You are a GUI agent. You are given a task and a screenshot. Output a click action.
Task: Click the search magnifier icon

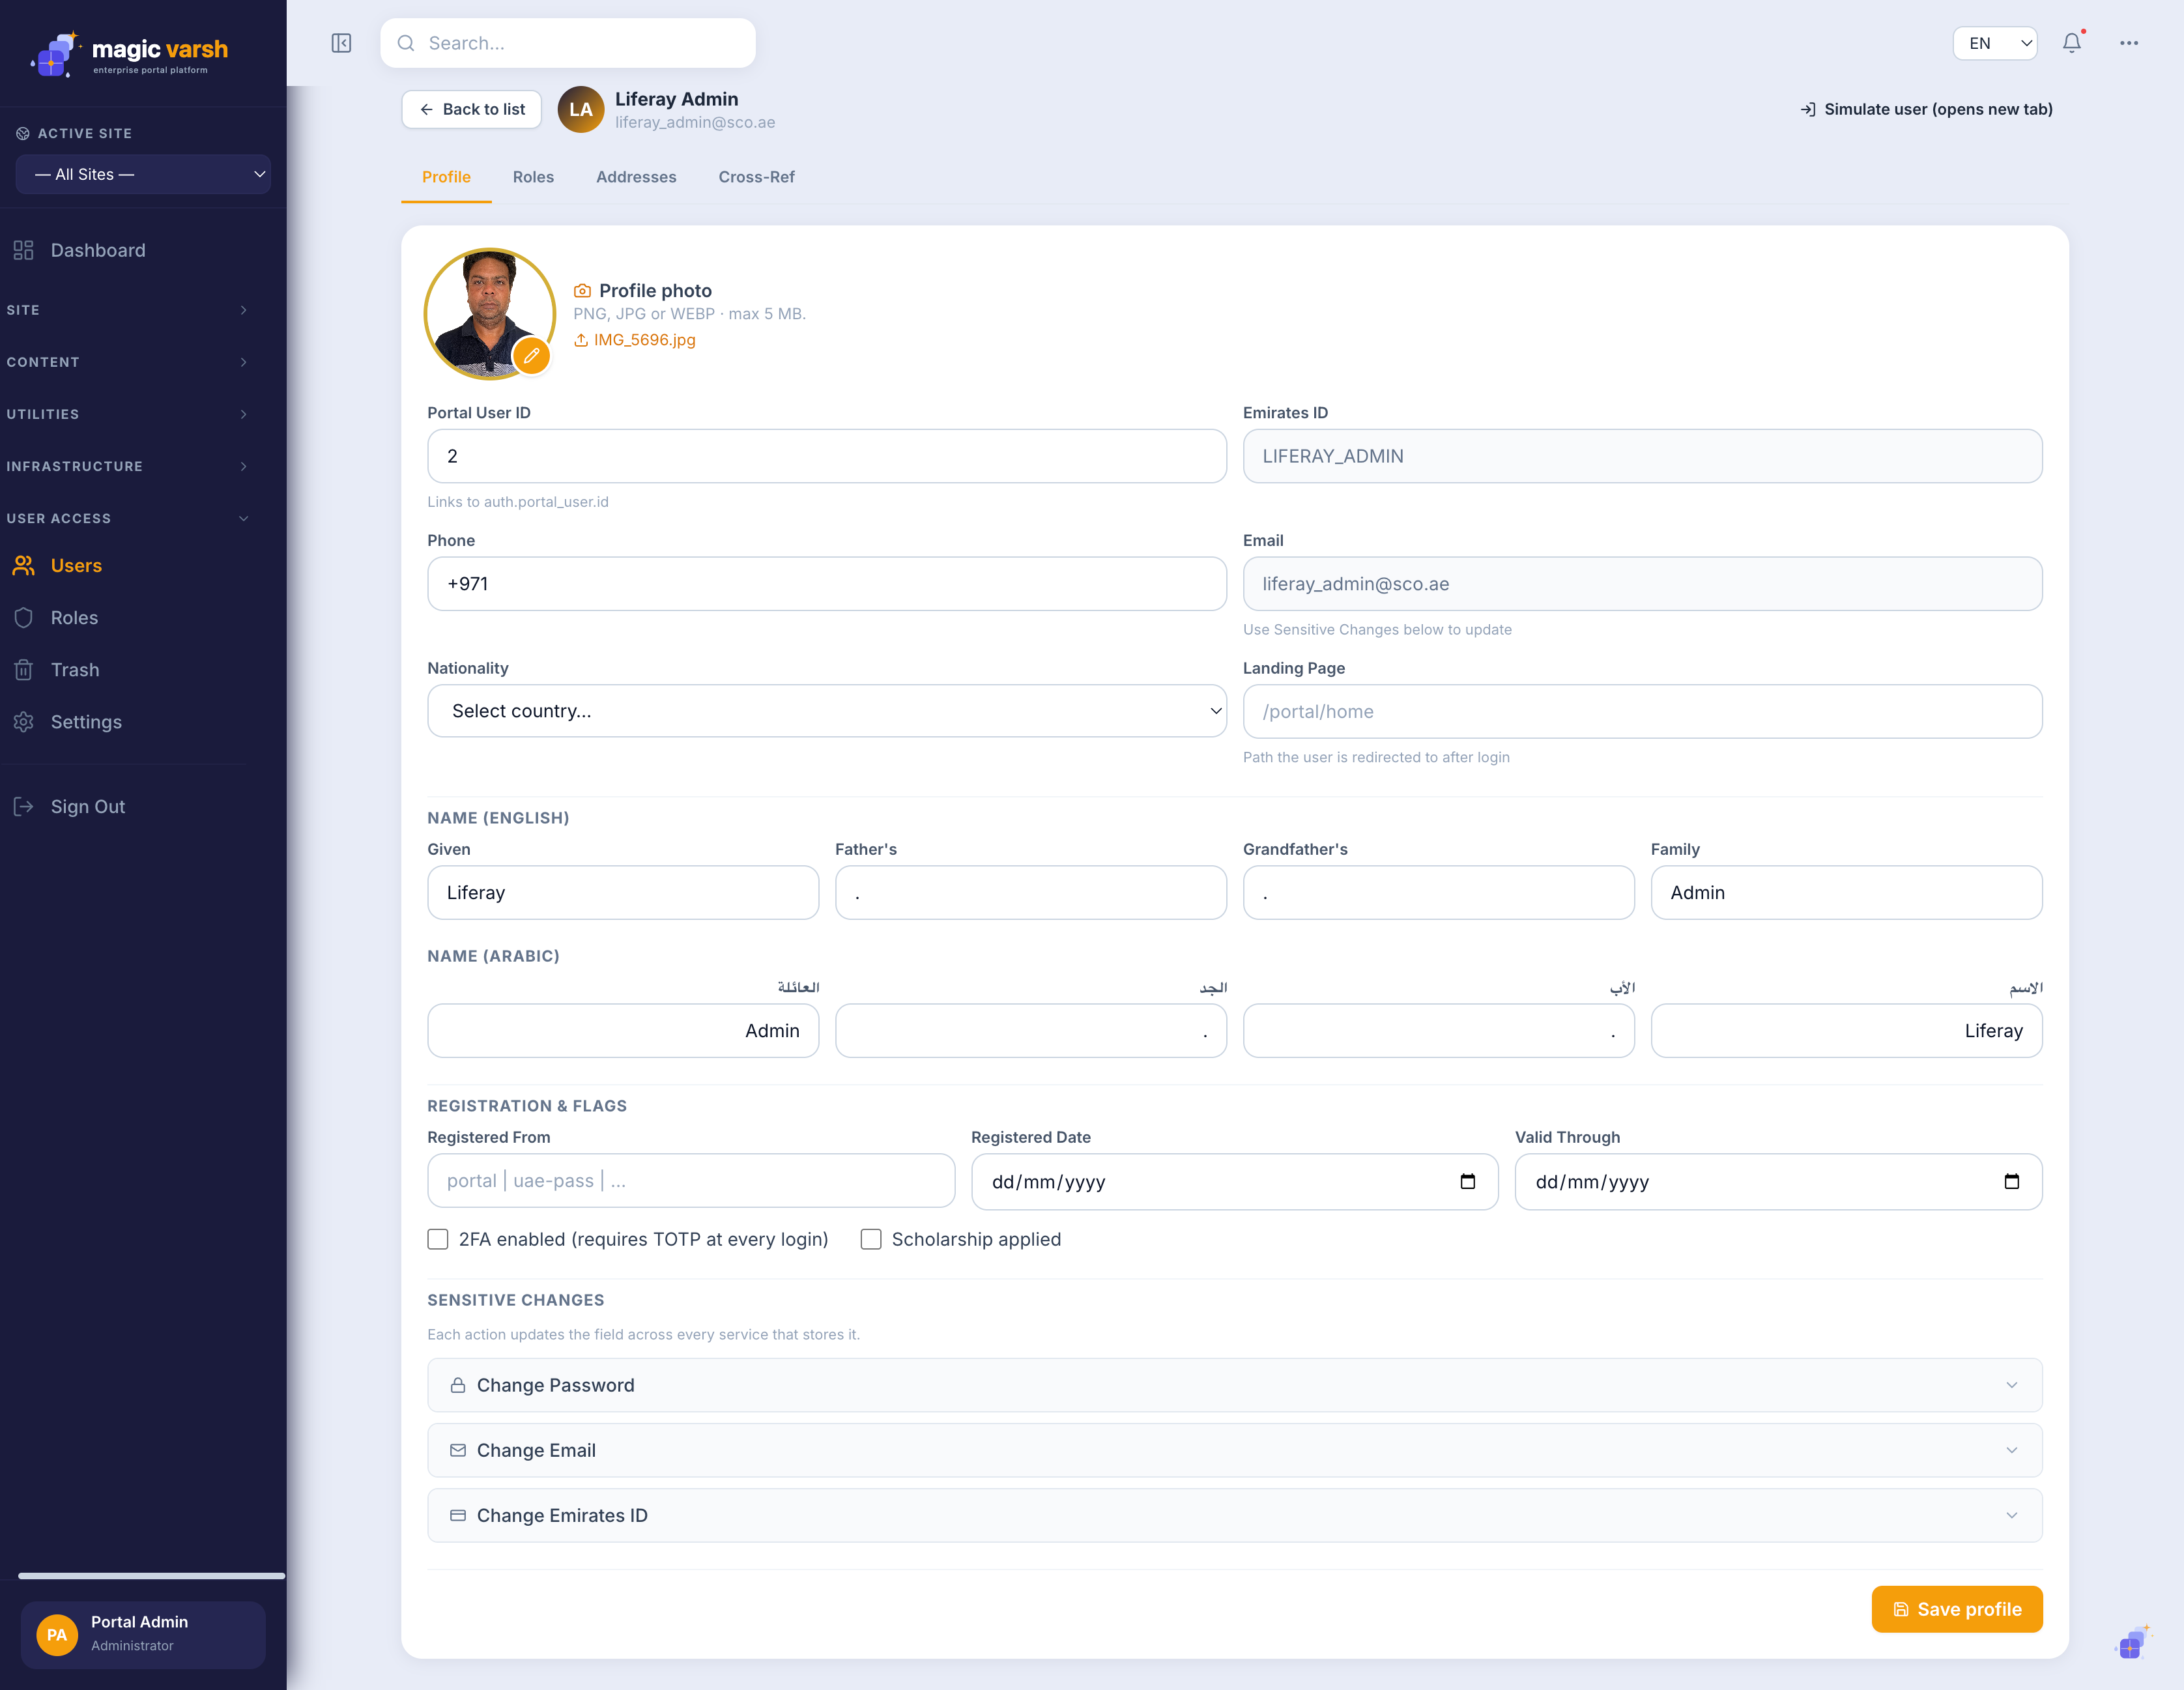[x=406, y=43]
